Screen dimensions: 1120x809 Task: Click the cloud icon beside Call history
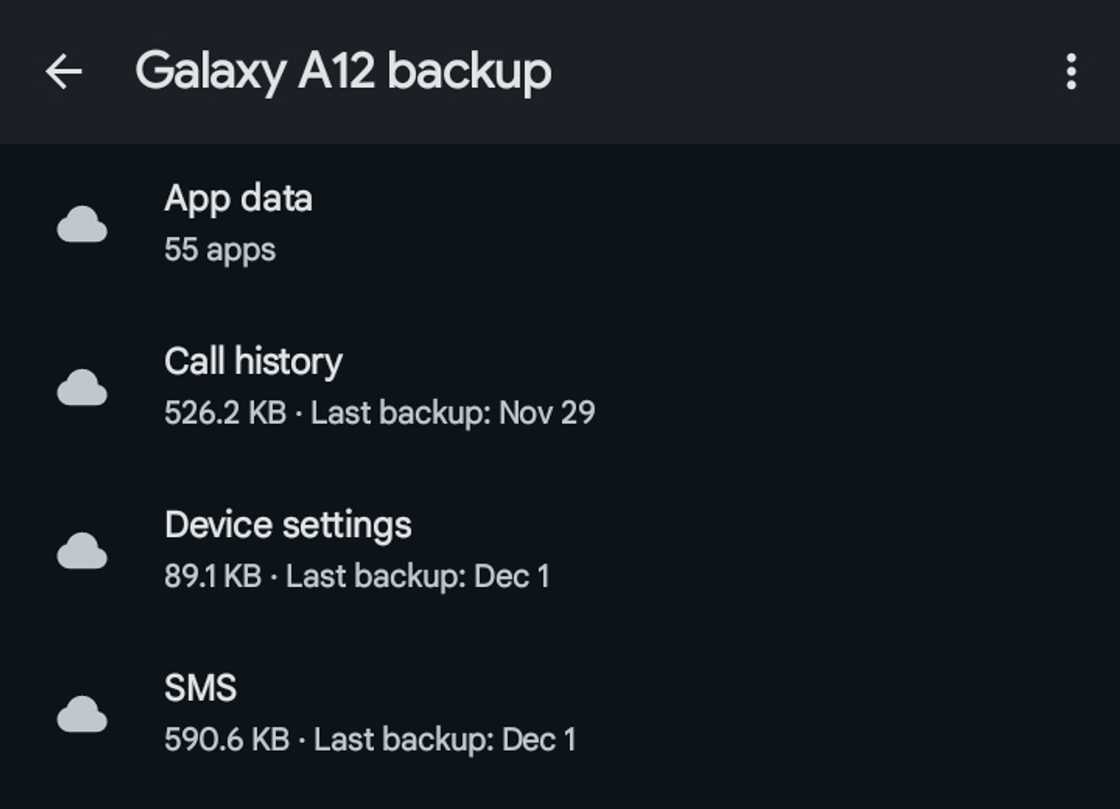pos(82,388)
